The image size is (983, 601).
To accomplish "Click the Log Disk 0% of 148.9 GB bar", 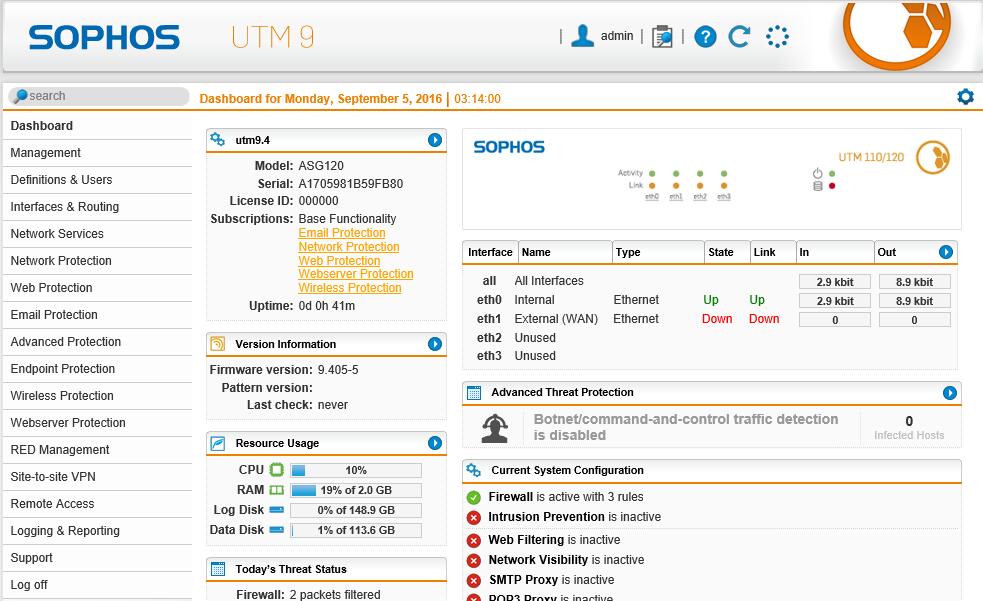I will pyautogui.click(x=355, y=510).
